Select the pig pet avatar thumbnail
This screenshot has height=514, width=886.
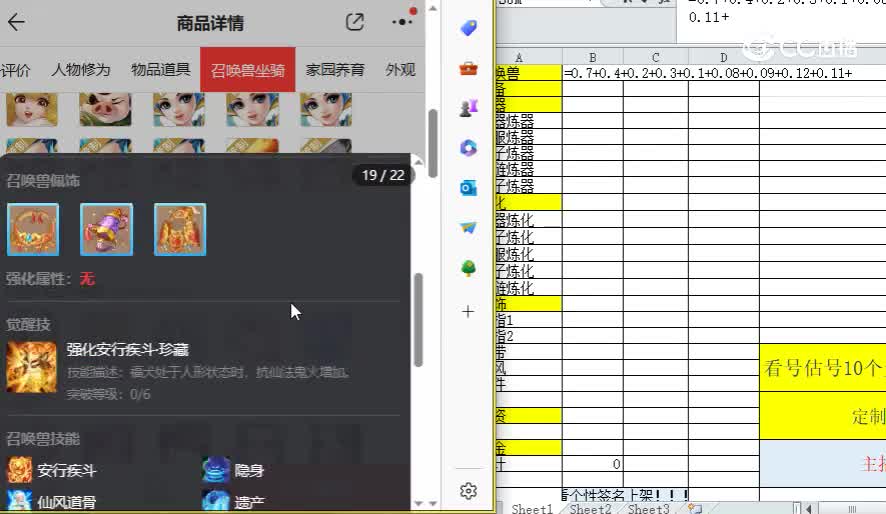(106, 109)
